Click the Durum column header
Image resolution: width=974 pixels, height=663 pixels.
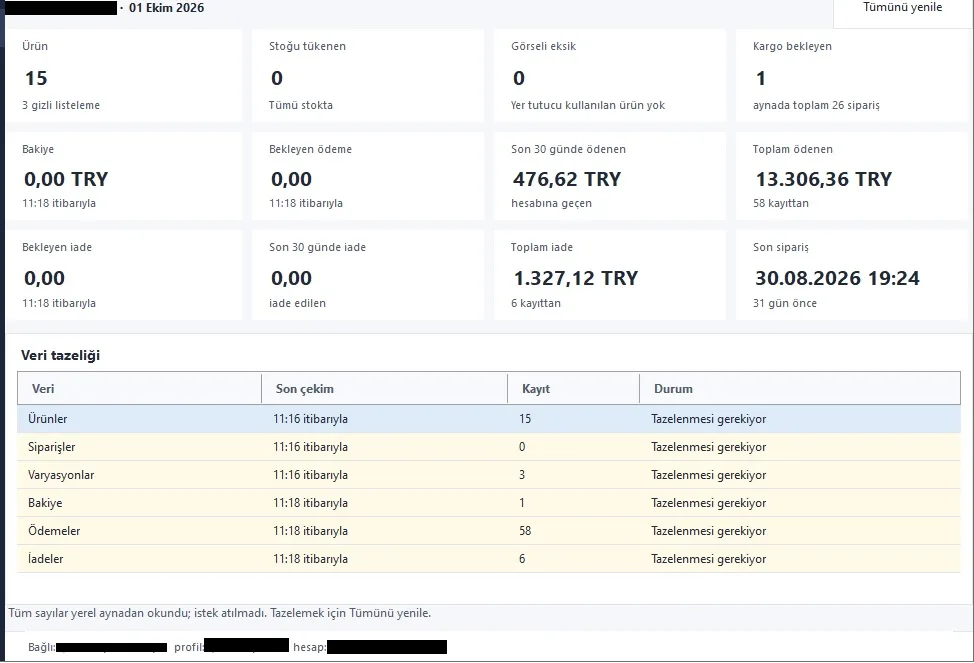(800, 388)
